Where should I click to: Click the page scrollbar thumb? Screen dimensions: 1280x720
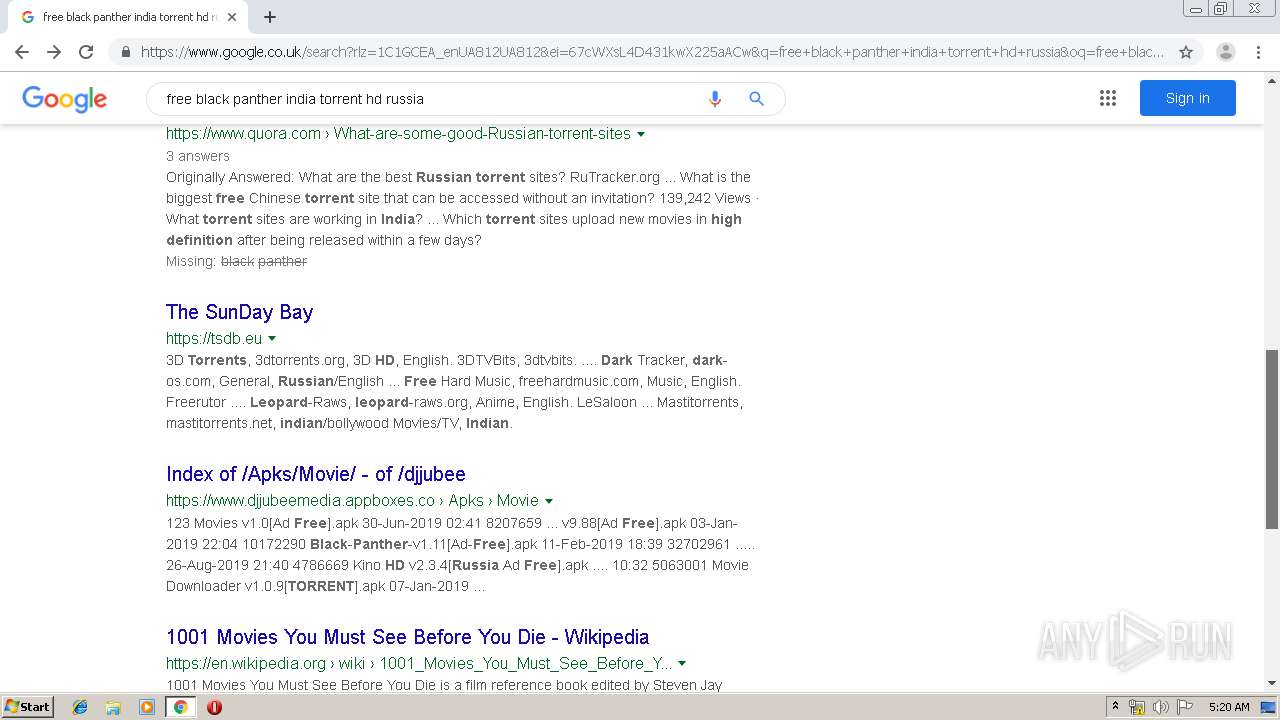tap(1271, 439)
